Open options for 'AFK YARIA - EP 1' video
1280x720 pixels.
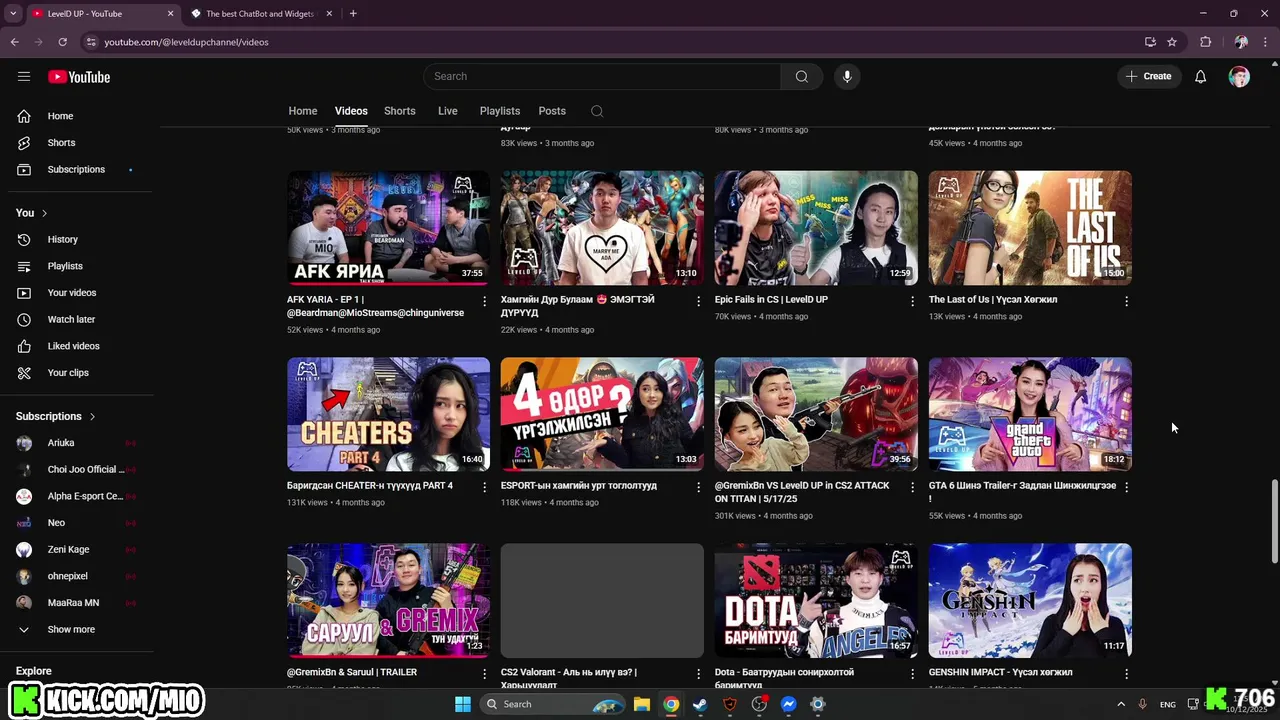pyautogui.click(x=485, y=301)
